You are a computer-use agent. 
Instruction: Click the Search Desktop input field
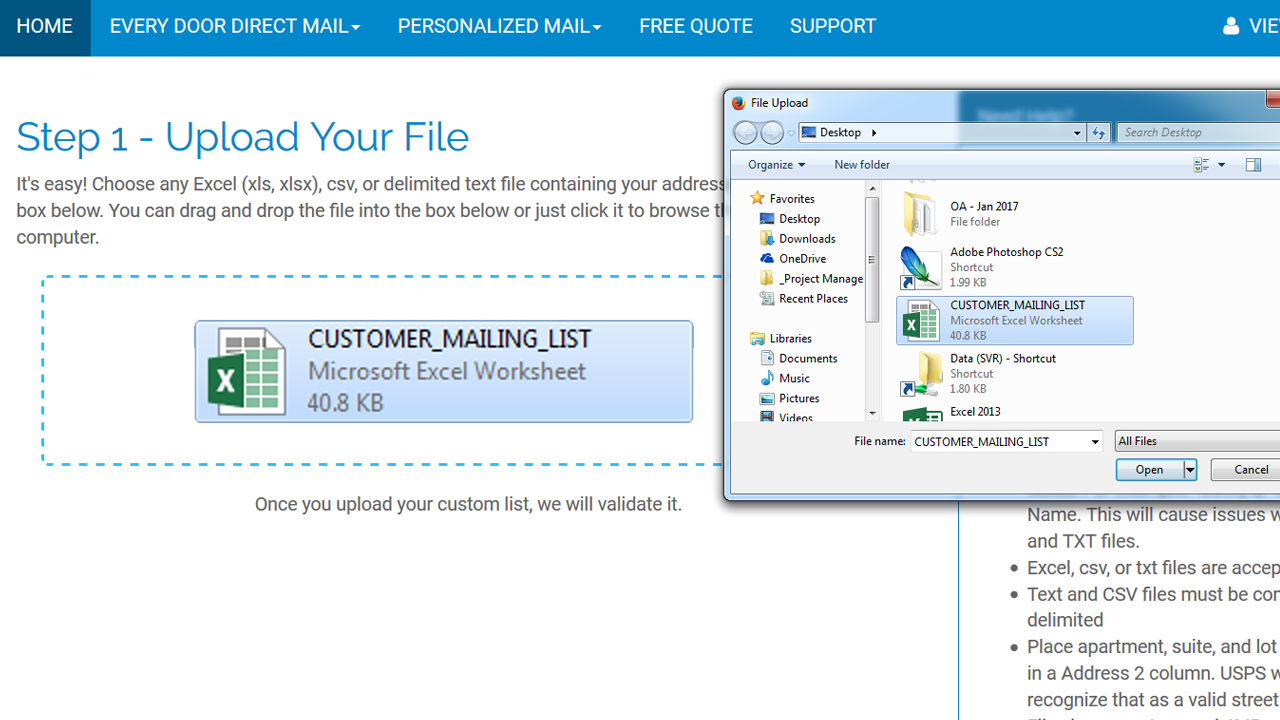click(1196, 132)
